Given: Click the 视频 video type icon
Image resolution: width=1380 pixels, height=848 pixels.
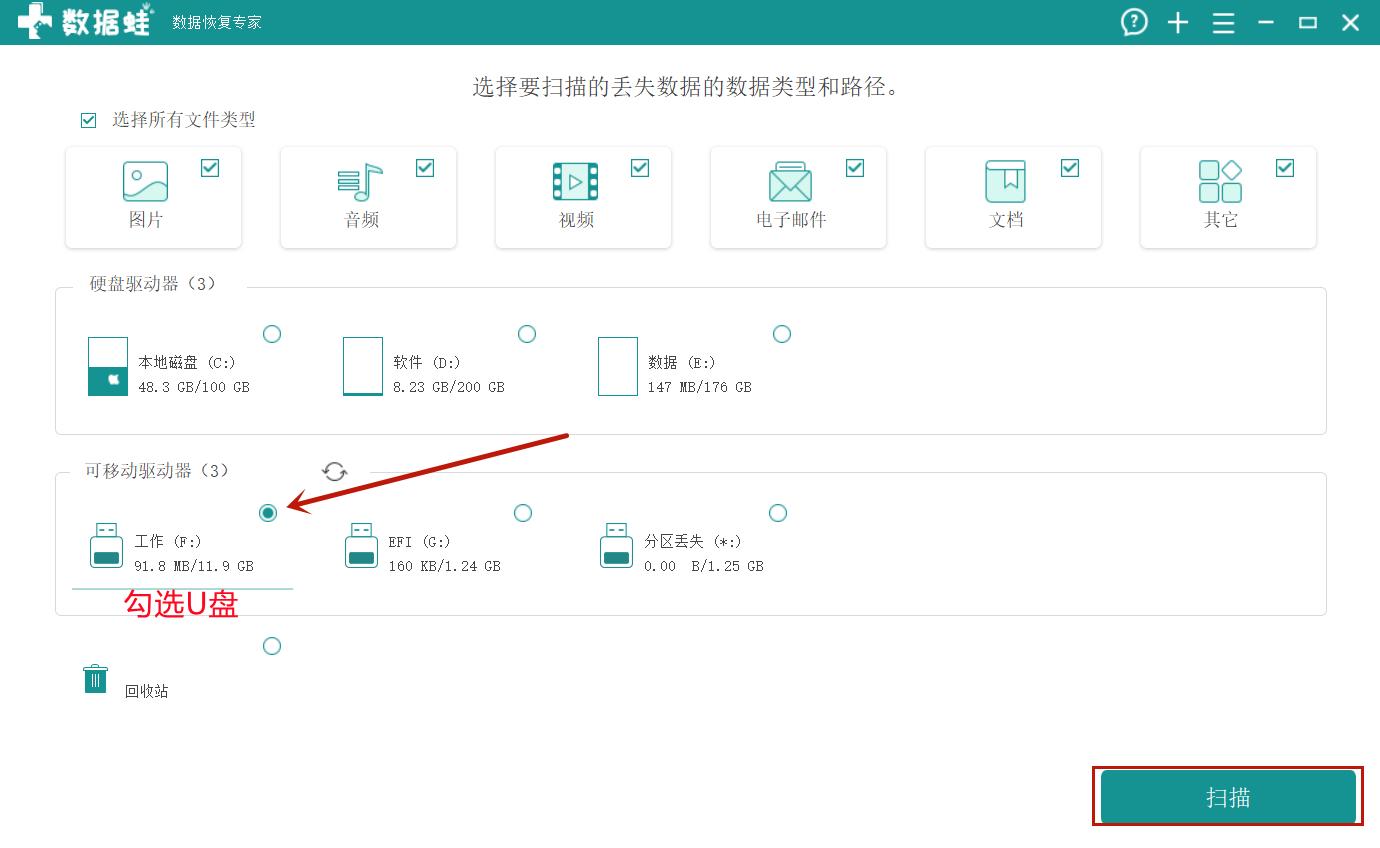Looking at the screenshot, I should [x=575, y=182].
